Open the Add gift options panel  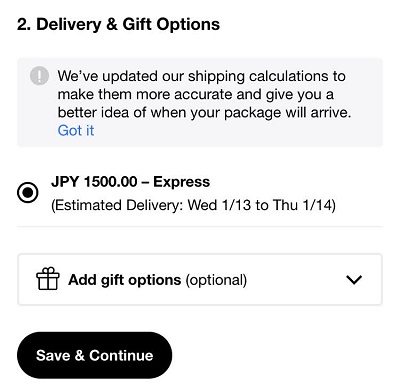coord(200,279)
